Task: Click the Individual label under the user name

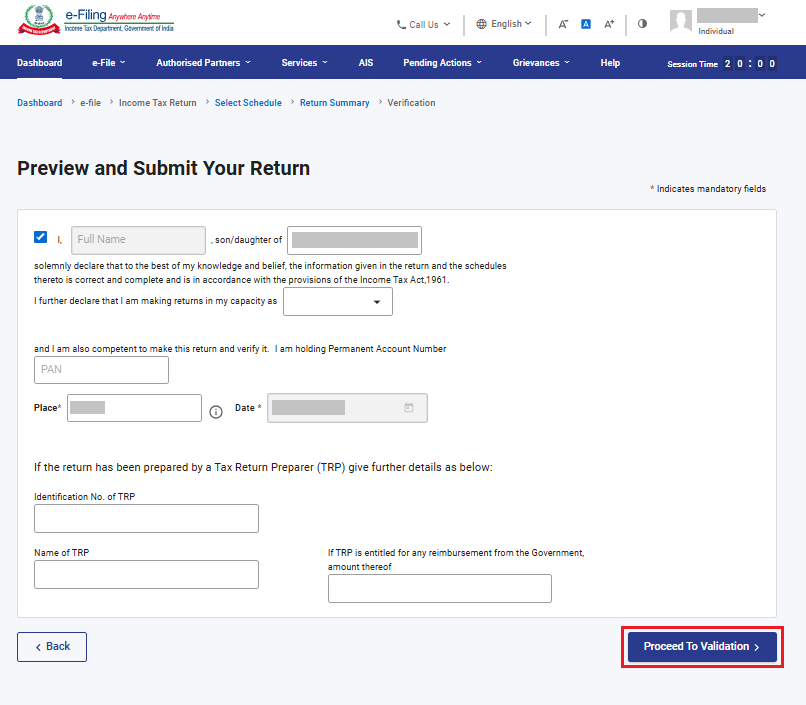Action: (716, 31)
